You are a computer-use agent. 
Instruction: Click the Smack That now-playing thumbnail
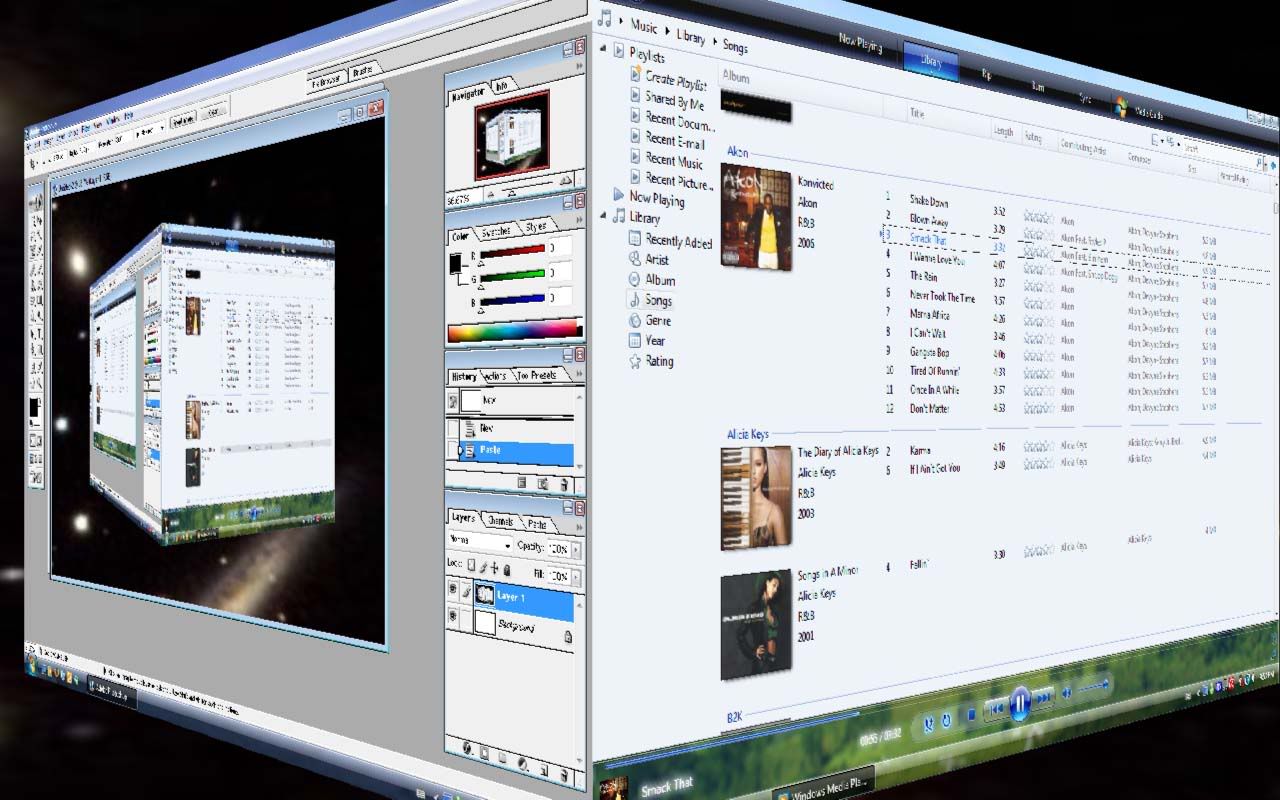613,789
